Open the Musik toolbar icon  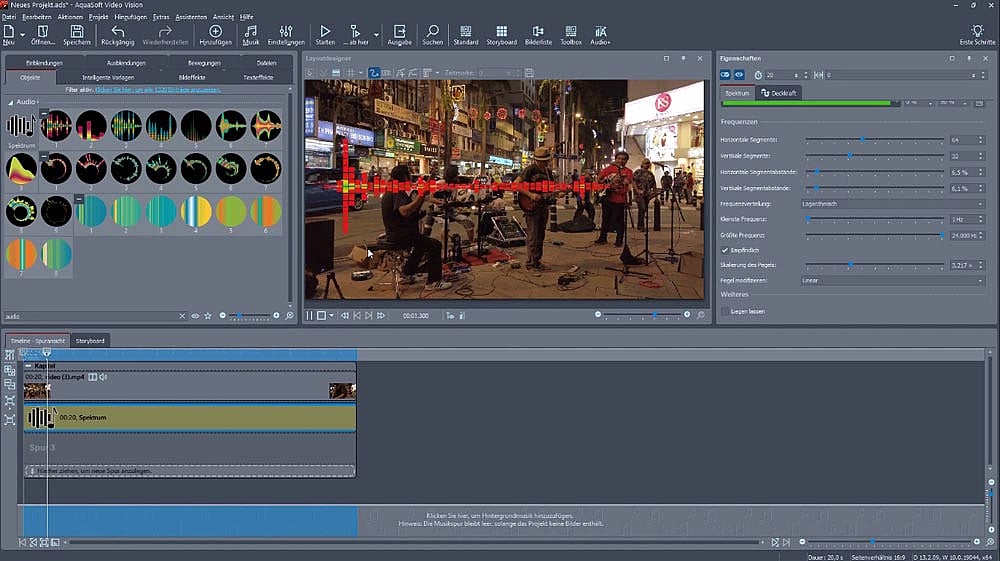tap(251, 32)
